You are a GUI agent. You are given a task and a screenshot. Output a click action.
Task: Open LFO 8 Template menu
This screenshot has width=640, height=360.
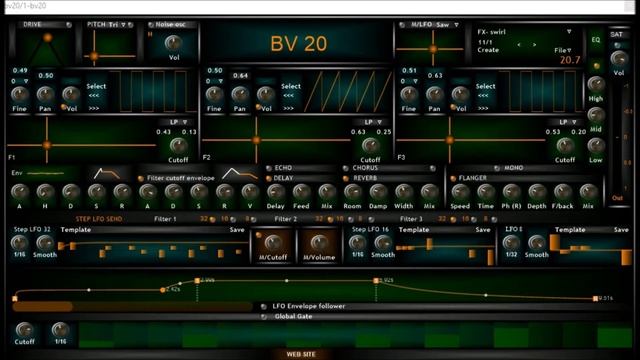click(x=570, y=230)
